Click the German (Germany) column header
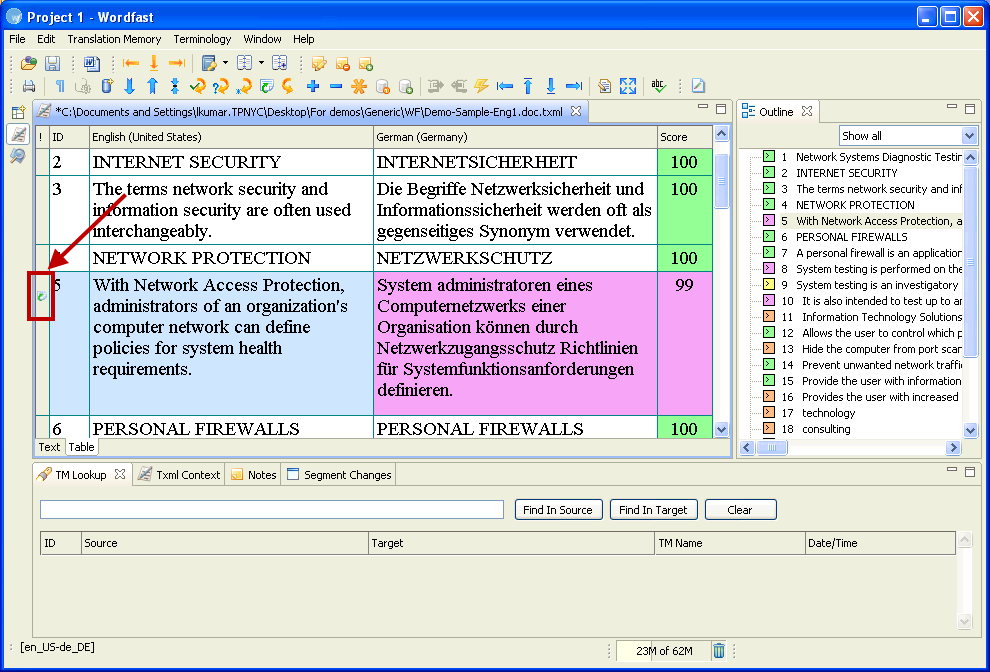The height and width of the screenshot is (672, 990). pos(515,137)
